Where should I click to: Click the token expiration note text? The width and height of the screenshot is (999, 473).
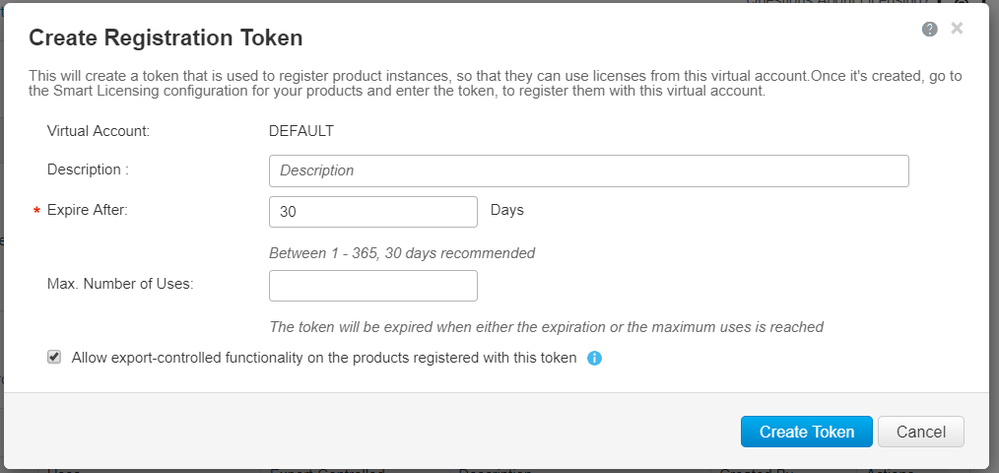click(x=547, y=327)
